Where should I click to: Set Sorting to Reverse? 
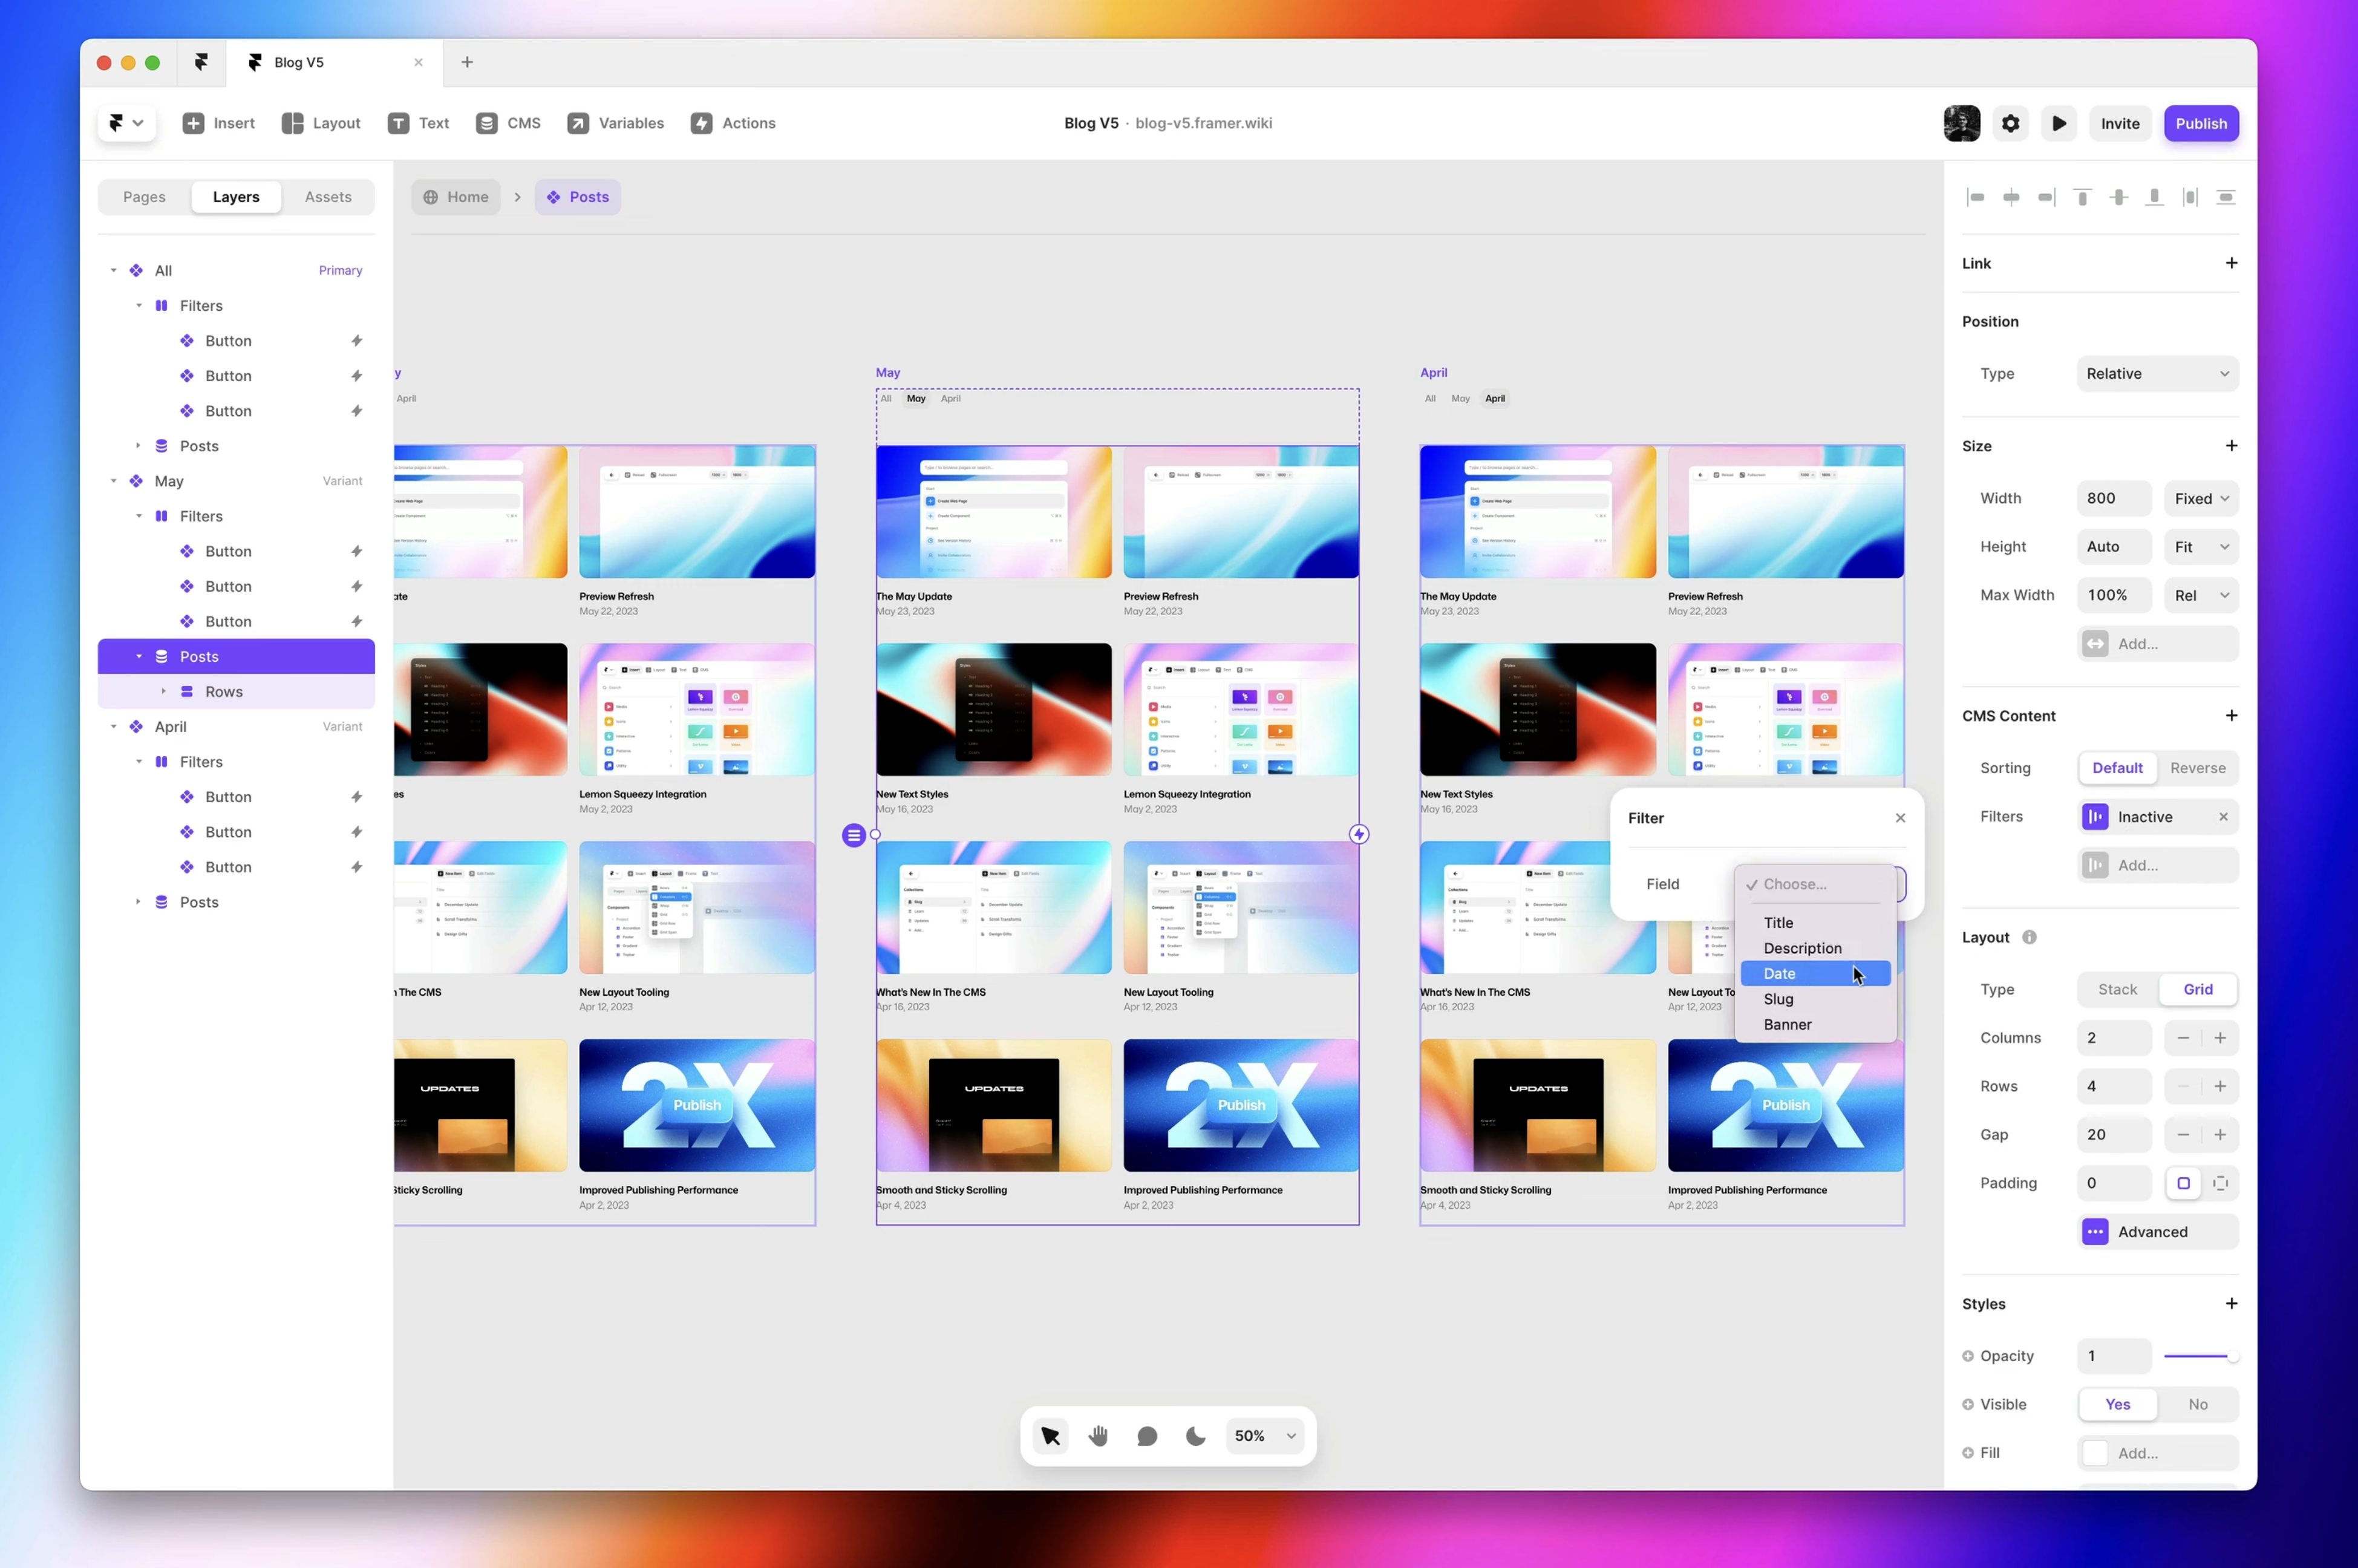tap(2197, 768)
